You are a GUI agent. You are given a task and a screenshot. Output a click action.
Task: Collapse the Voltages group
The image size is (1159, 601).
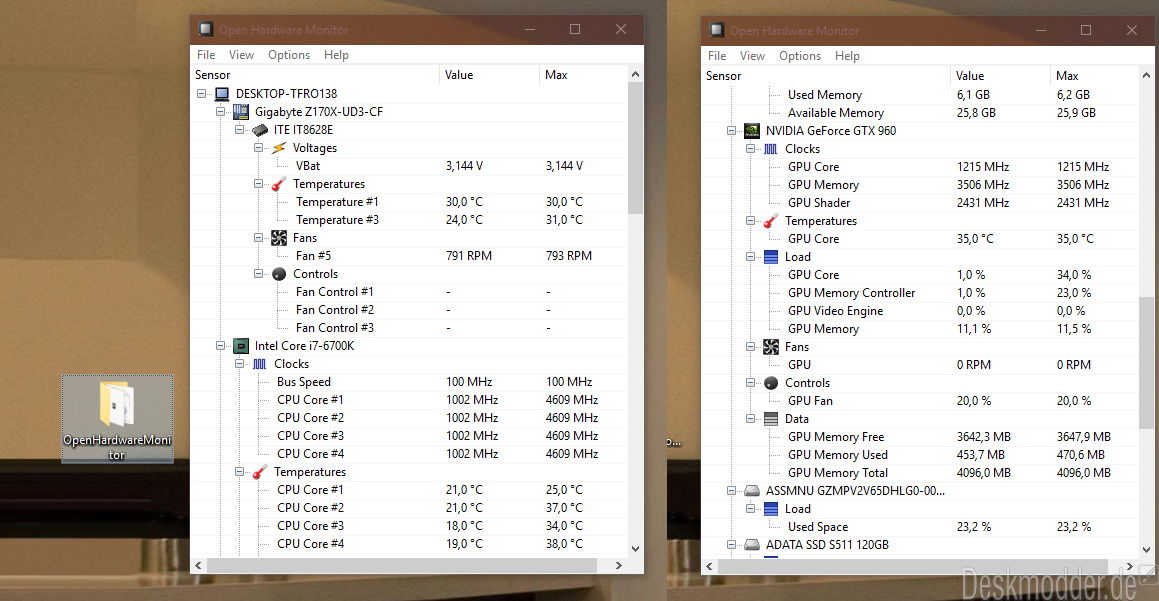click(x=259, y=148)
